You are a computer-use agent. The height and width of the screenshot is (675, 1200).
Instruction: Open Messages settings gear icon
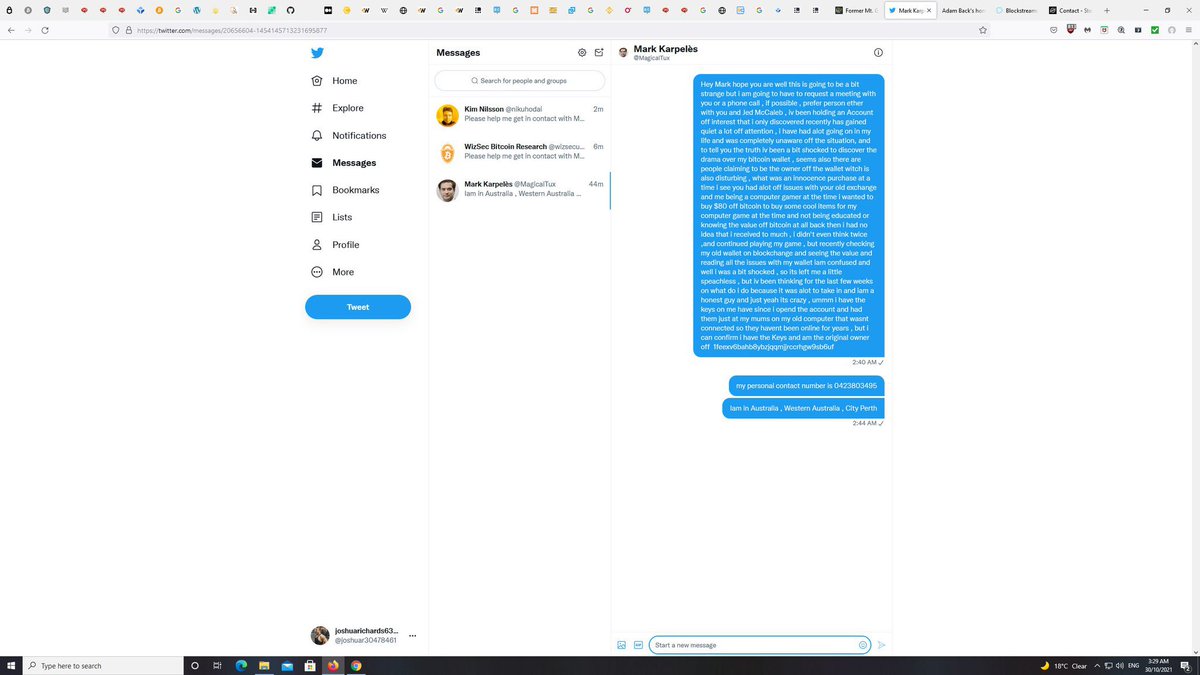(582, 53)
